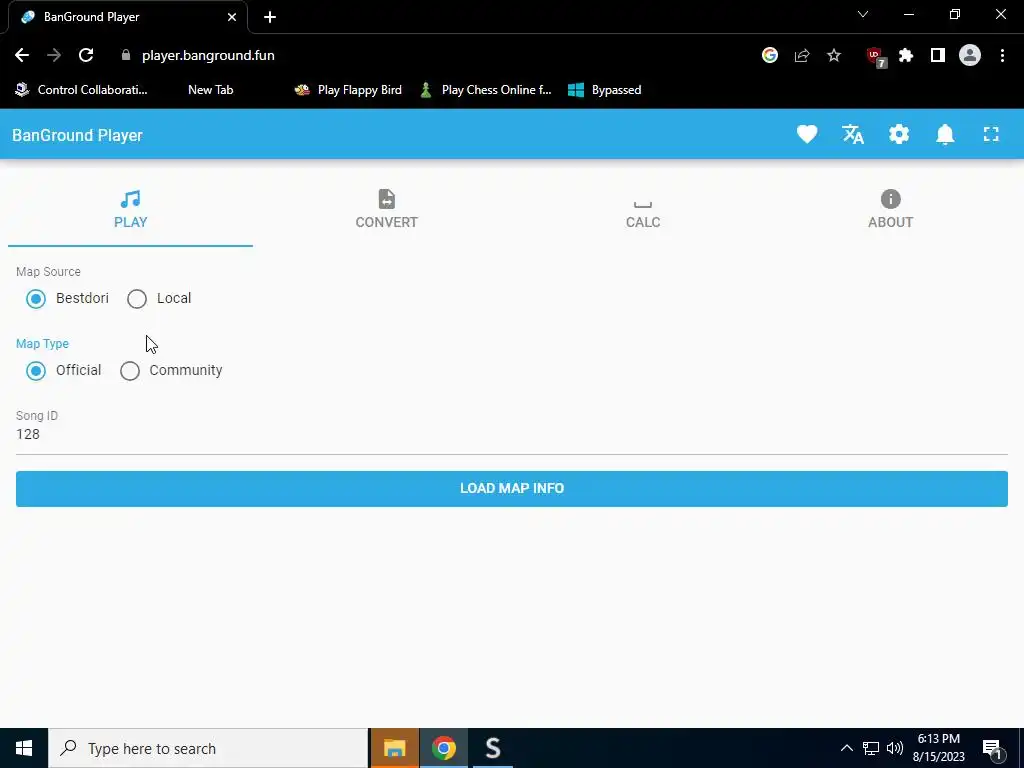1024x768 pixels.
Task: Open a new tab with plus button
Action: pos(270,17)
